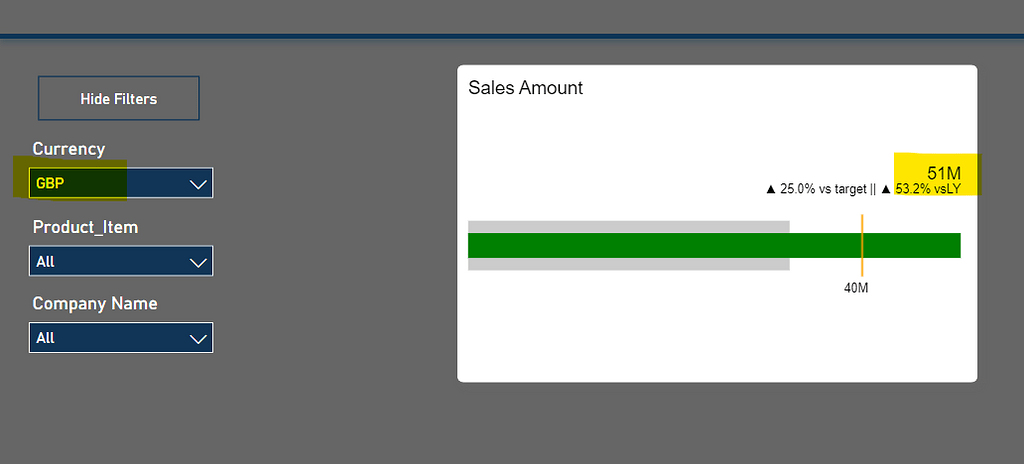Click the up triangle before 53.2% vsLY

click(x=886, y=188)
